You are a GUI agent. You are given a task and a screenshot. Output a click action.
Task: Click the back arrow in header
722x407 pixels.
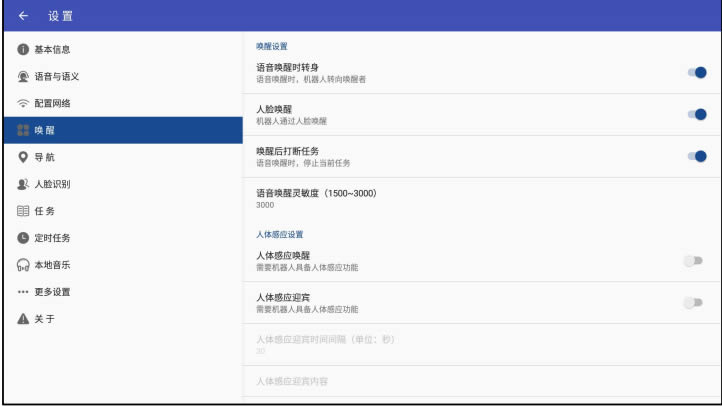[x=23, y=16]
